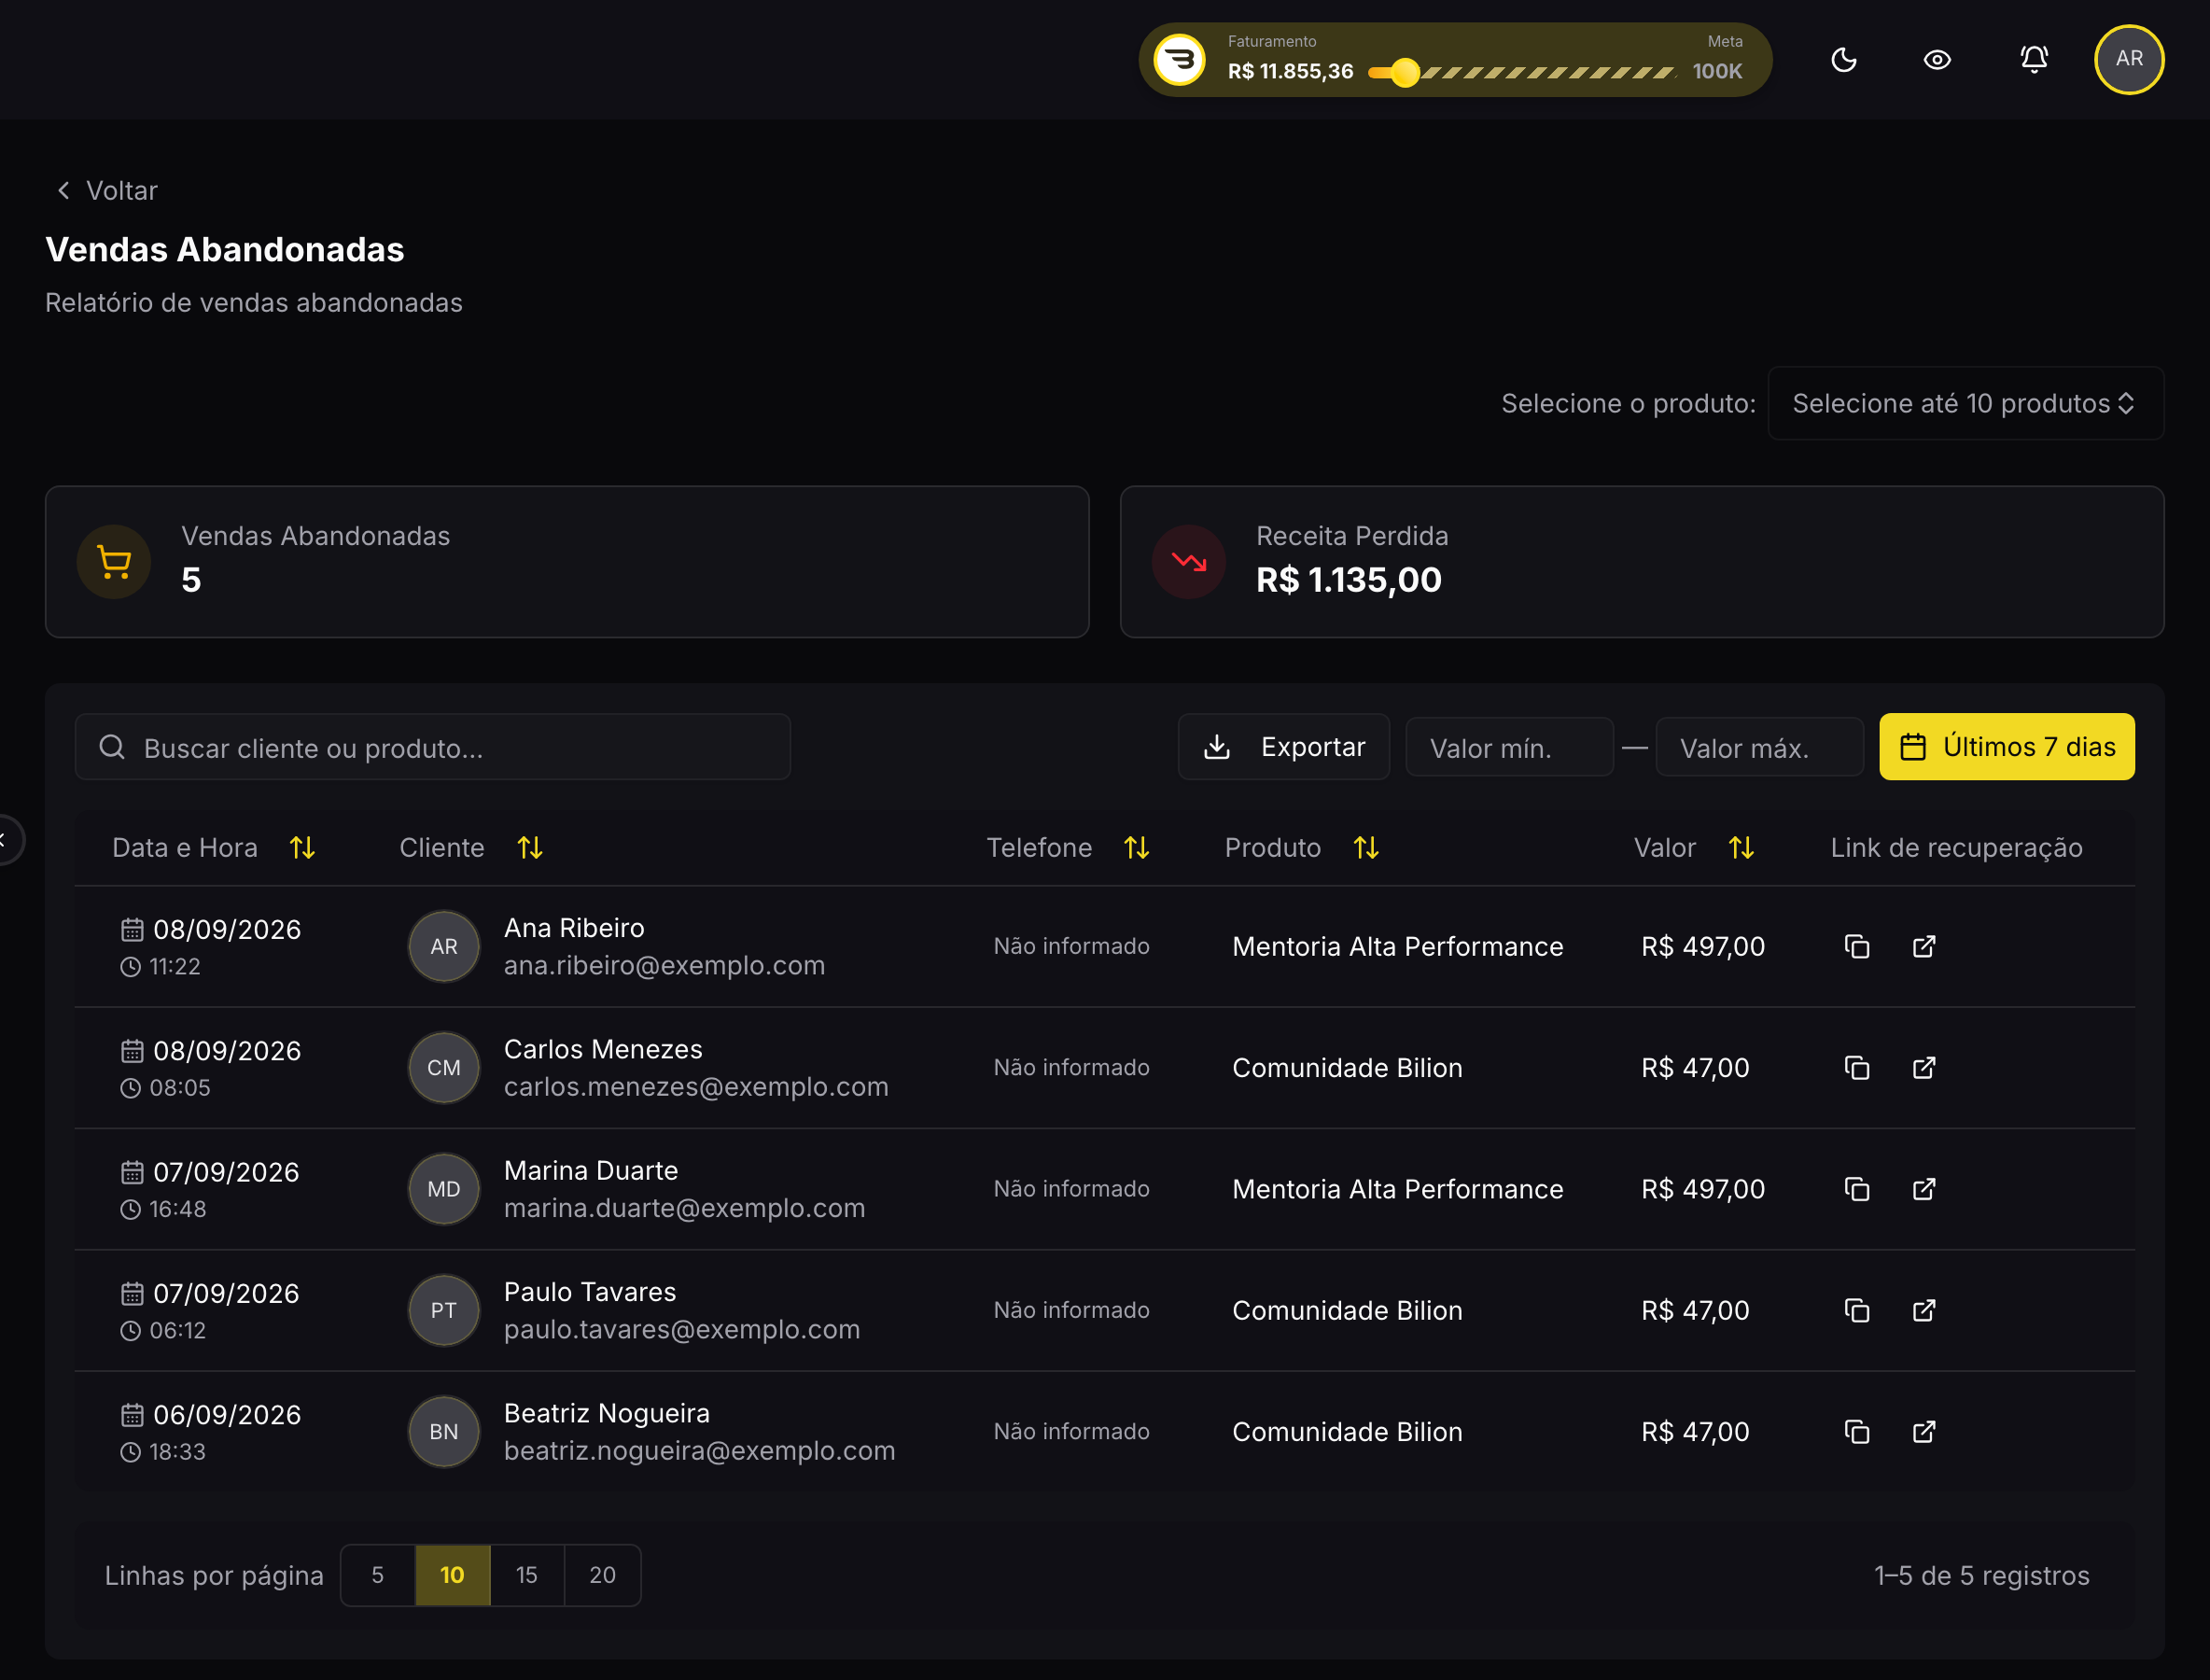Set rows per page to 20
The image size is (2210, 1680).
(x=602, y=1575)
